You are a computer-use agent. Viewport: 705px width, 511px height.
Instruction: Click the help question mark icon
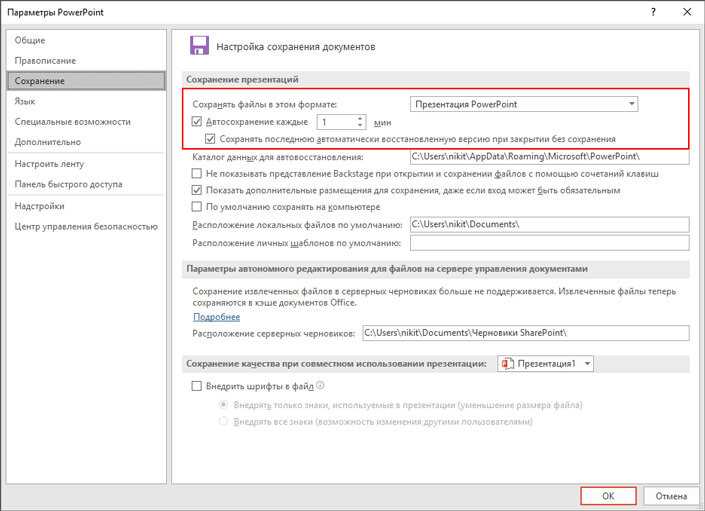click(653, 12)
